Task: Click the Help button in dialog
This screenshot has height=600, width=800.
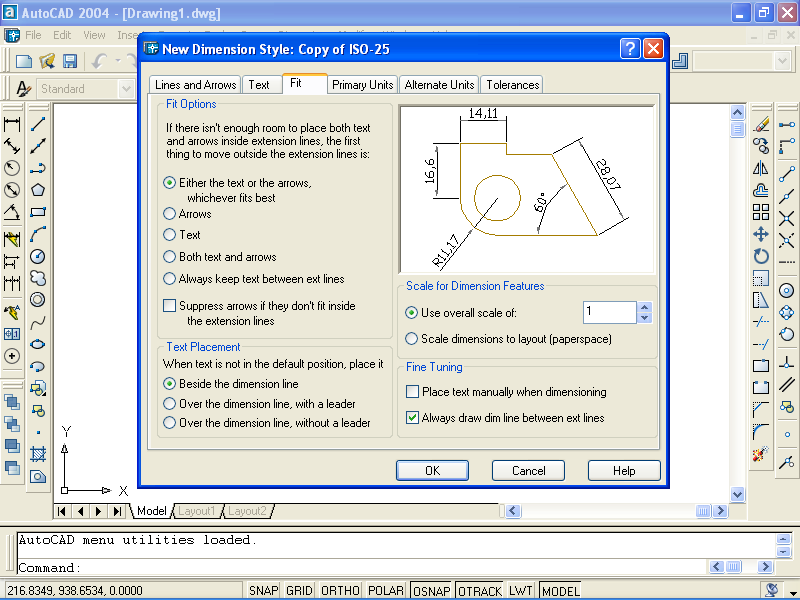Action: 624,470
